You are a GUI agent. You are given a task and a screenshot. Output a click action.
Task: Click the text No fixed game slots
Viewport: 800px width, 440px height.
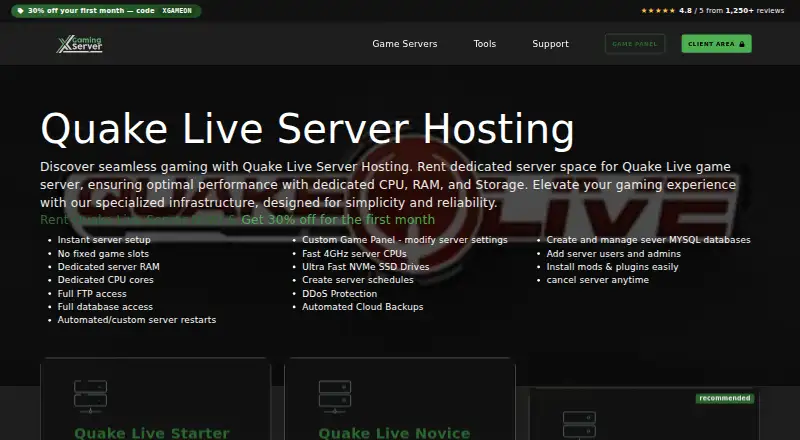[103, 254]
